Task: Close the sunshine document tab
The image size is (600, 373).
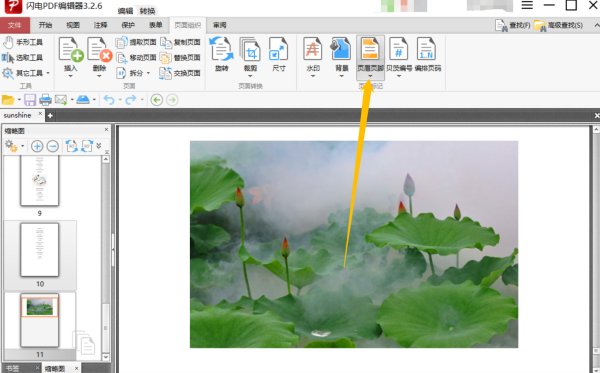Action: [x=40, y=114]
